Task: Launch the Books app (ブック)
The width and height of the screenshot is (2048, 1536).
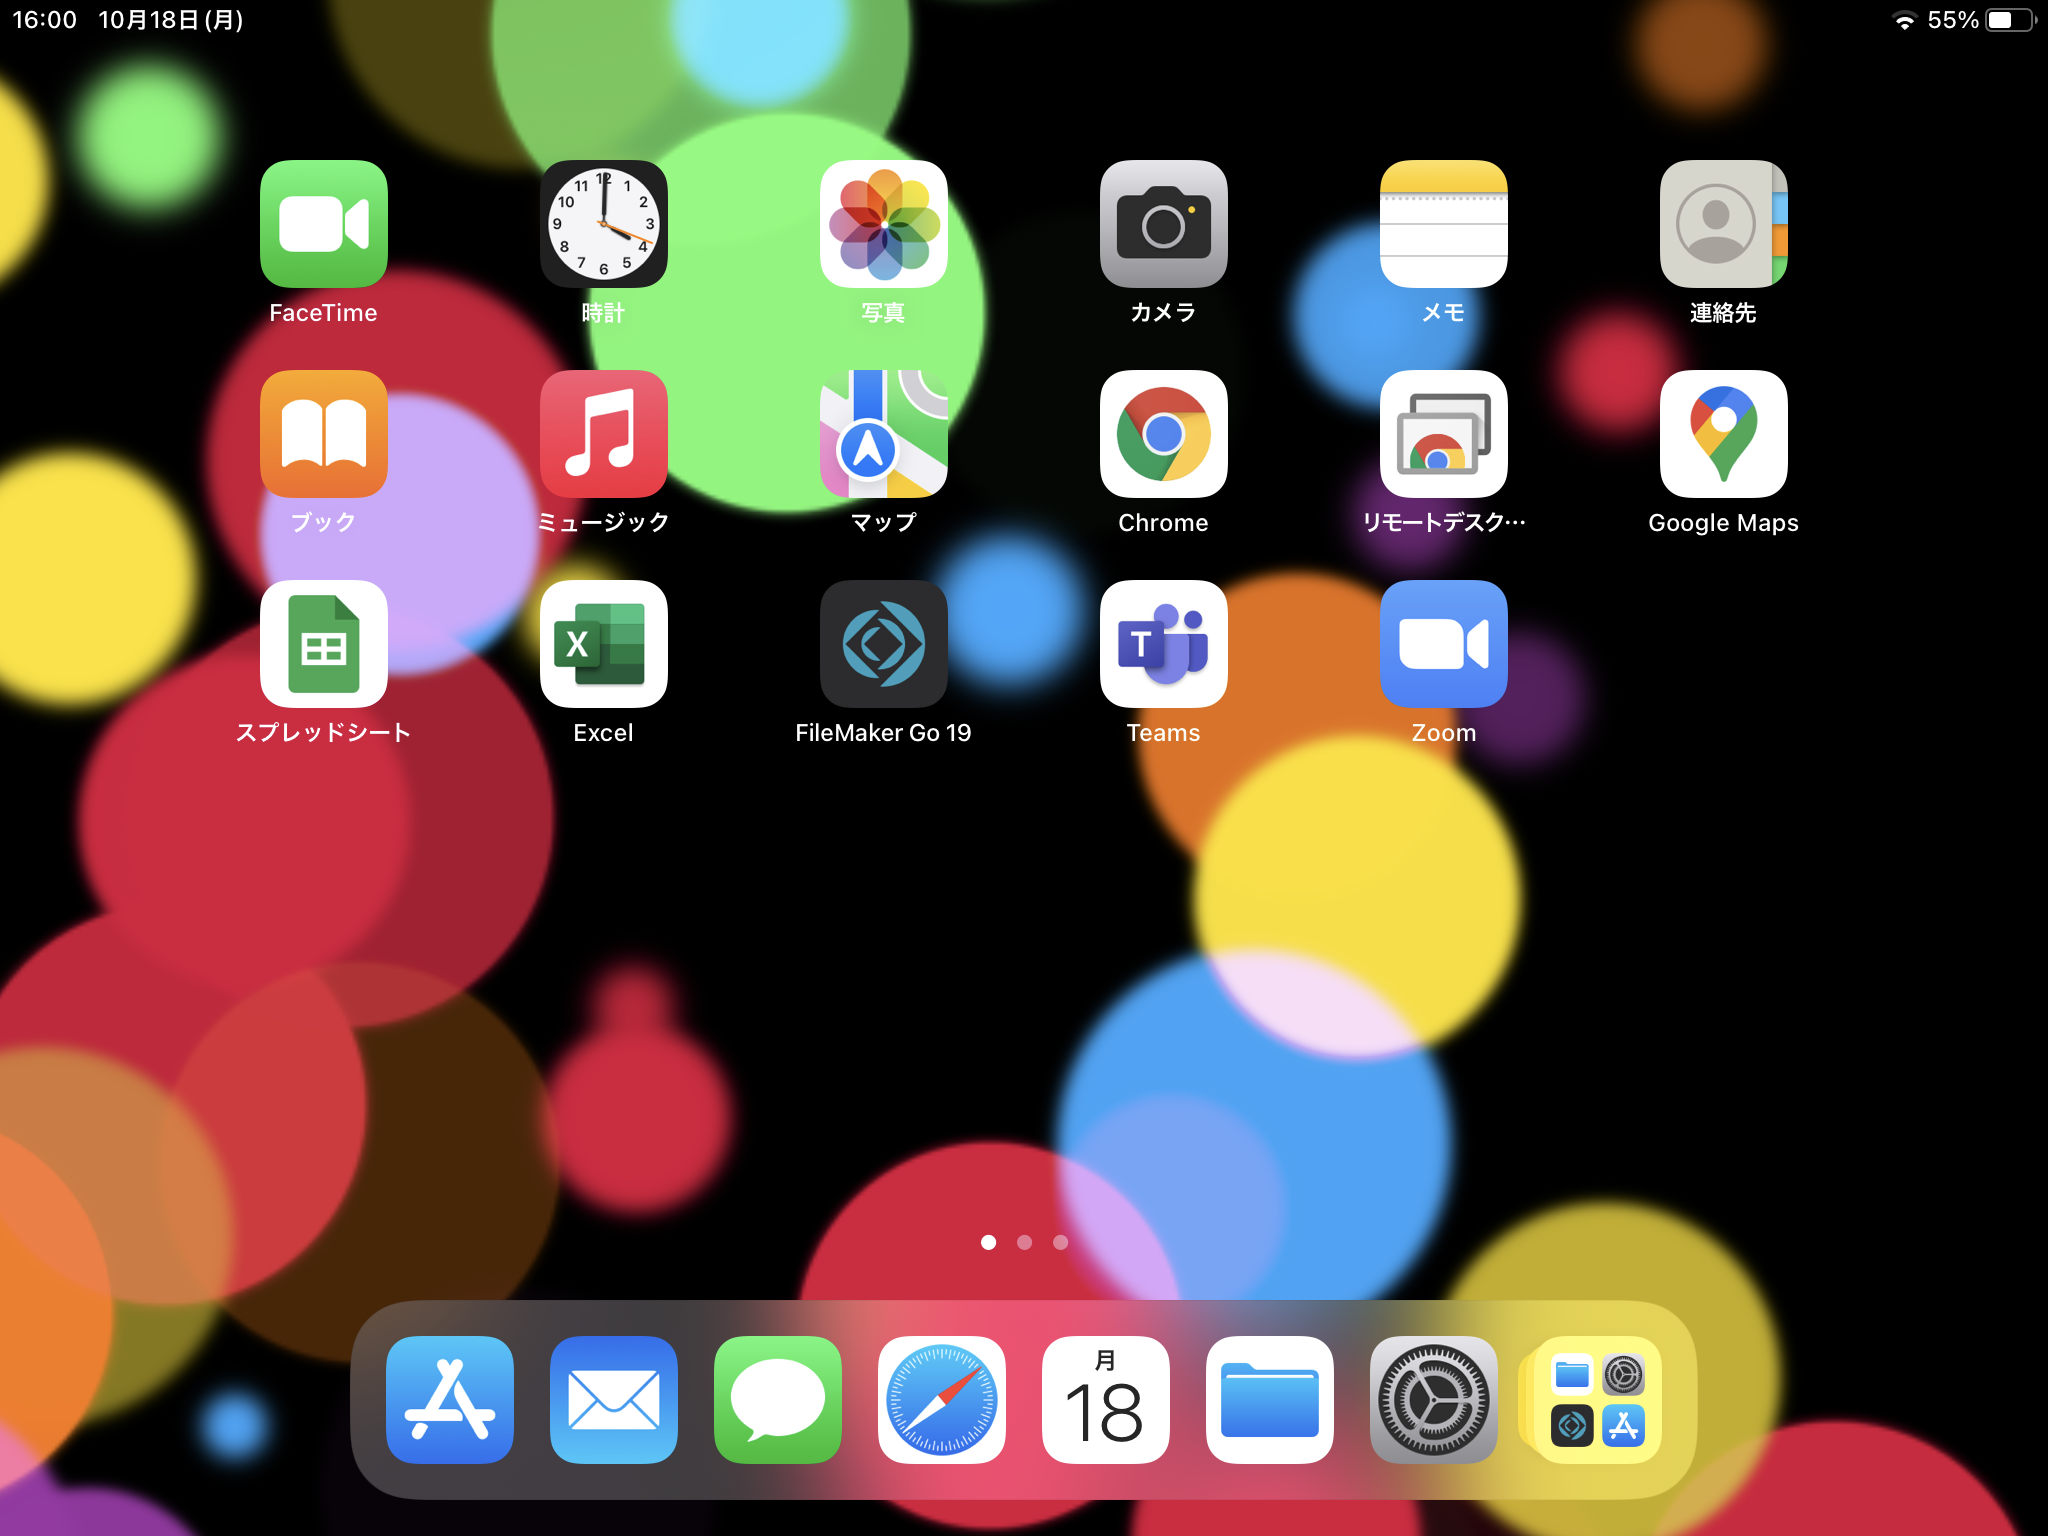Action: click(324, 434)
